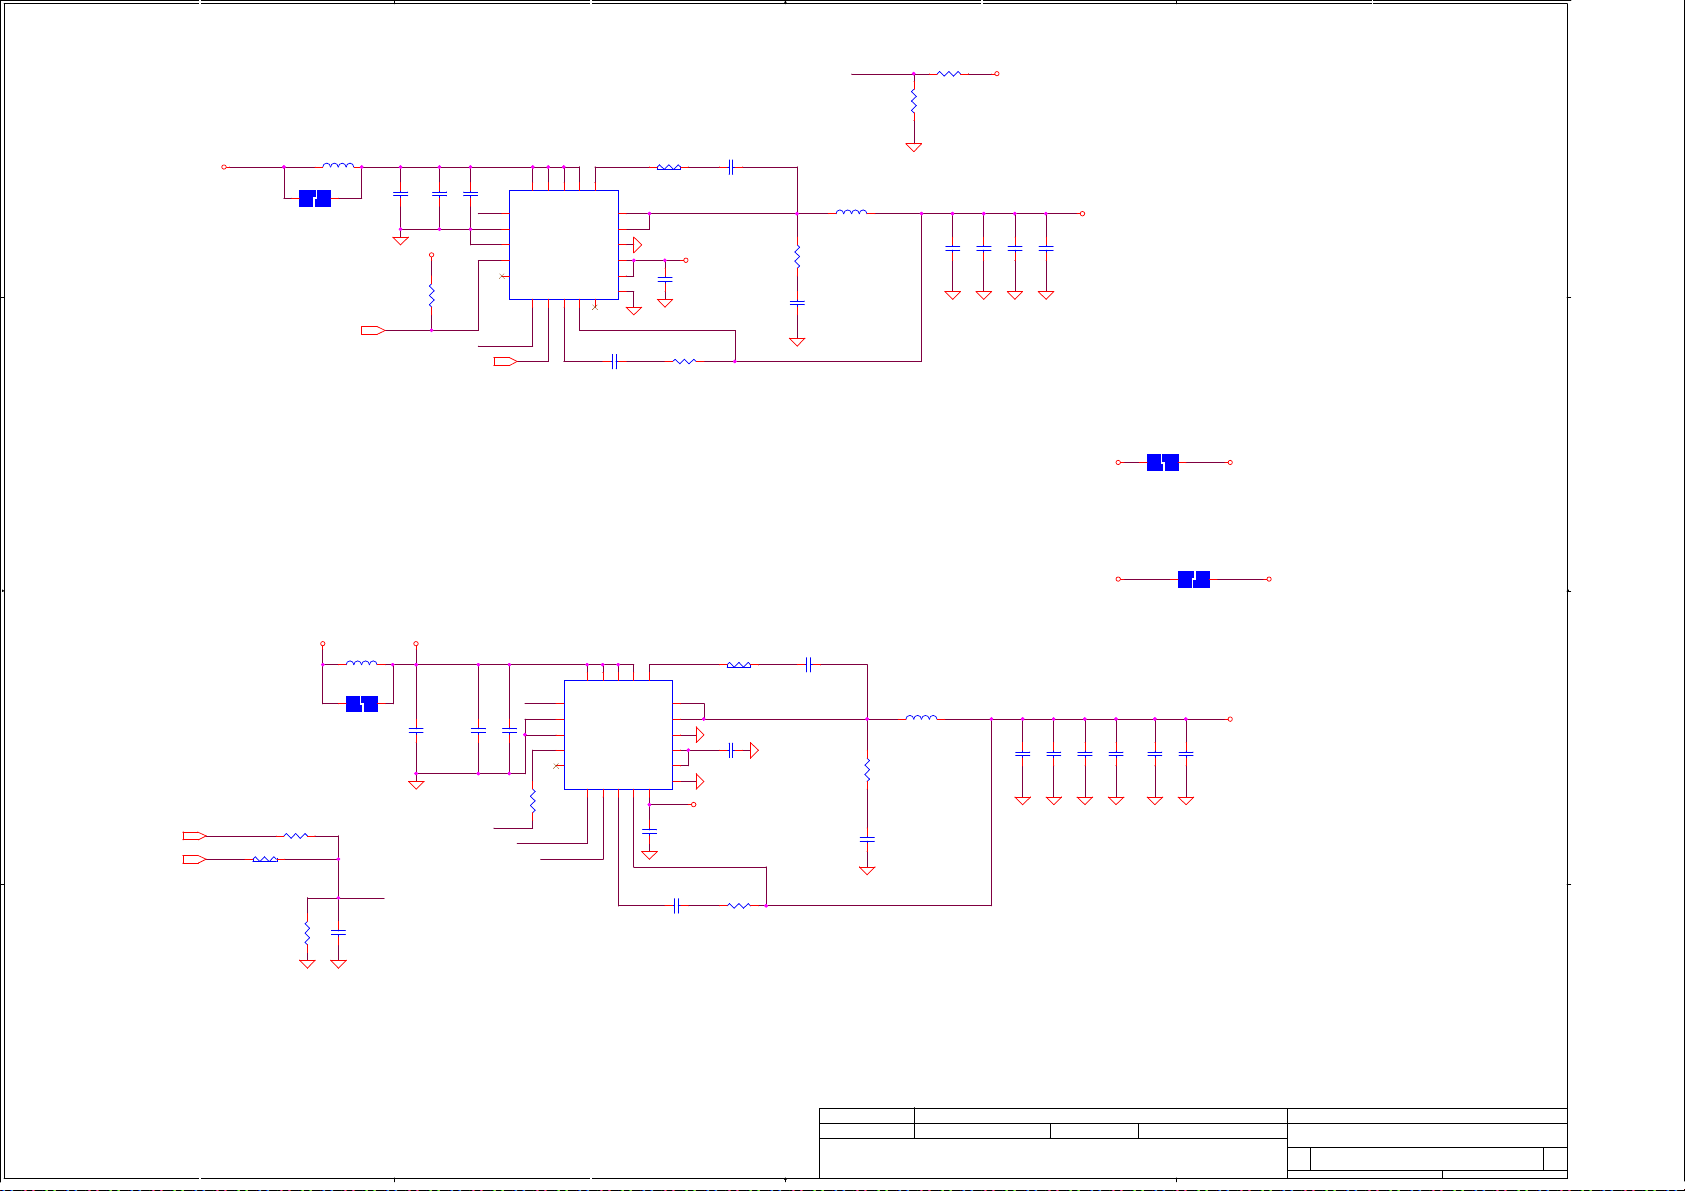Select lower circuit's bootstrap capacitor symbol
This screenshot has width=1685, height=1191.
(x=809, y=664)
